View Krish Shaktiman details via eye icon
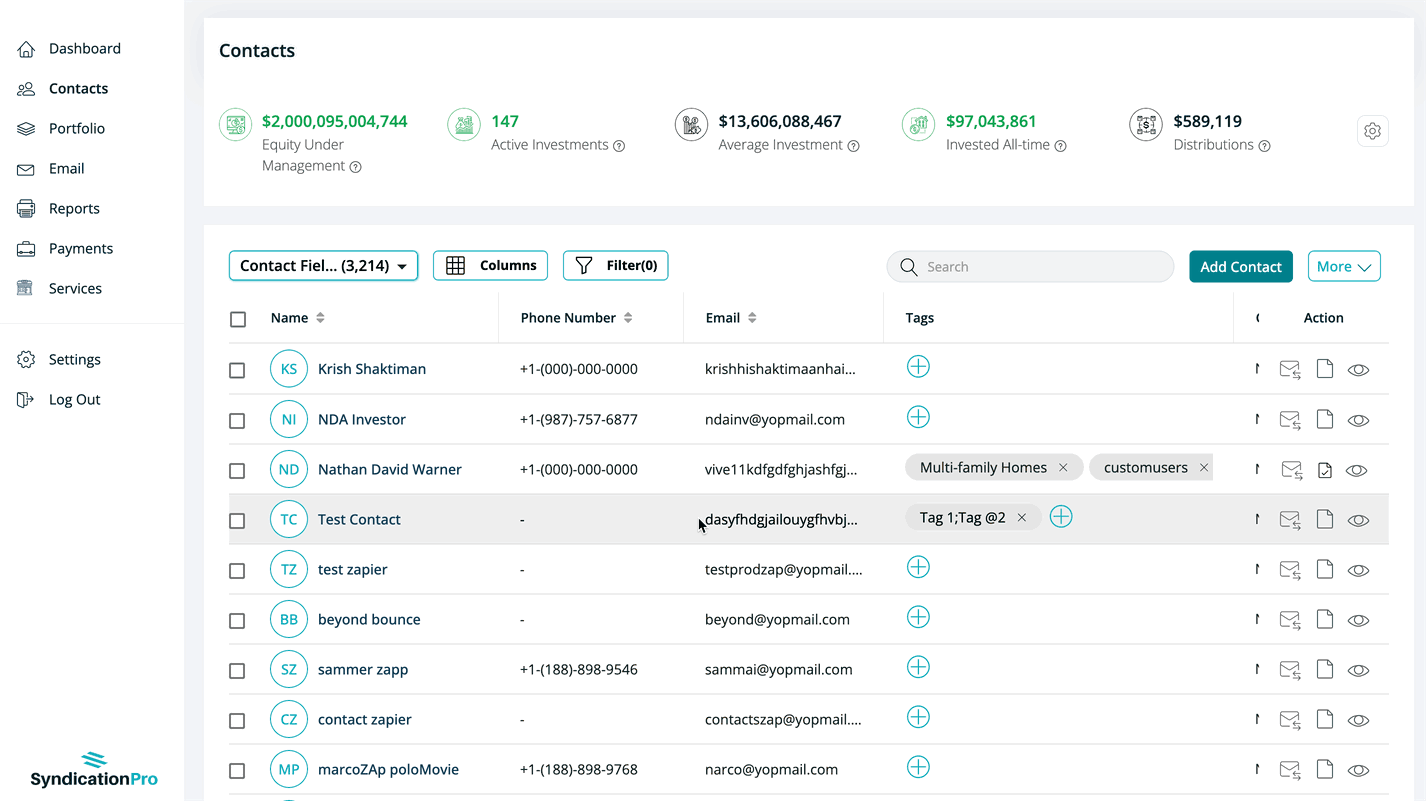 (1358, 370)
